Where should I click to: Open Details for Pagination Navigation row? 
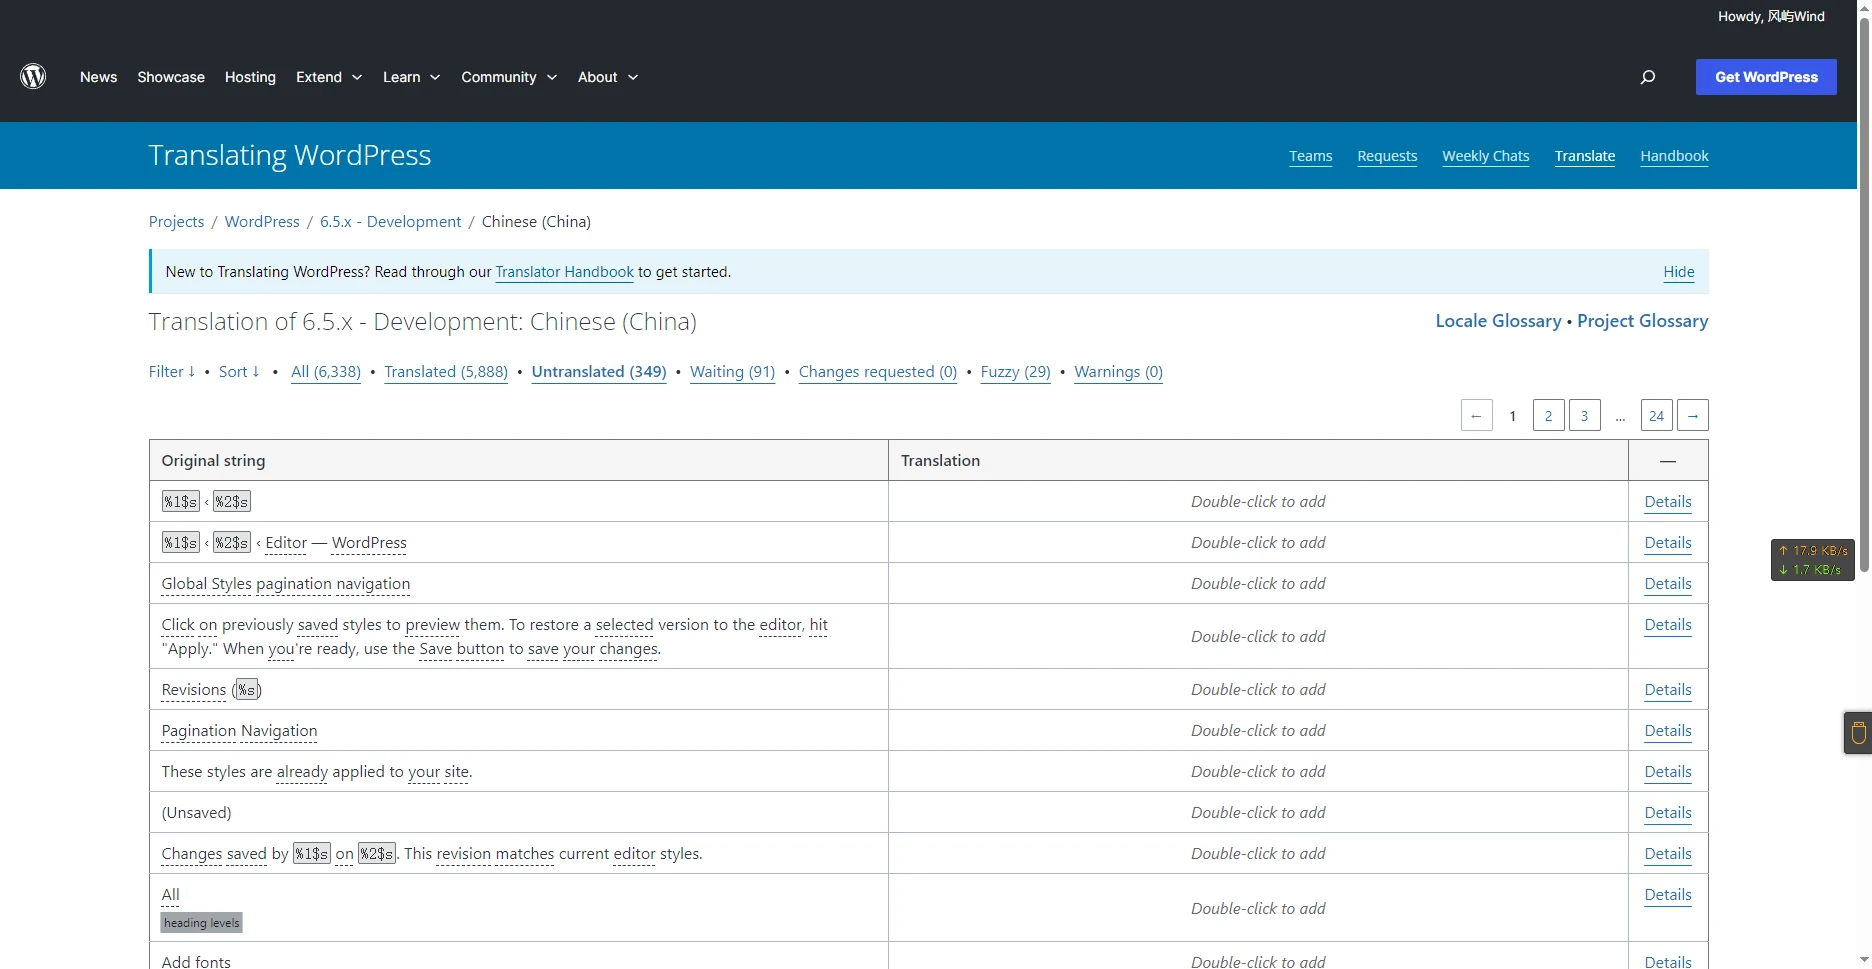pos(1667,731)
